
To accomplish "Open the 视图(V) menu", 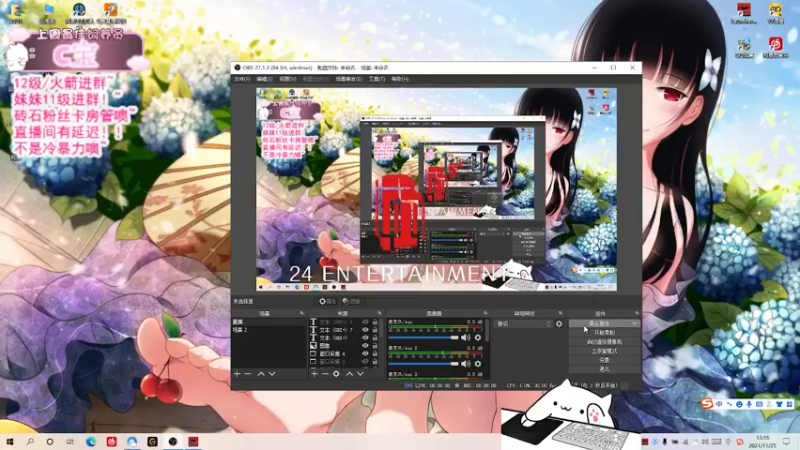I will click(288, 79).
